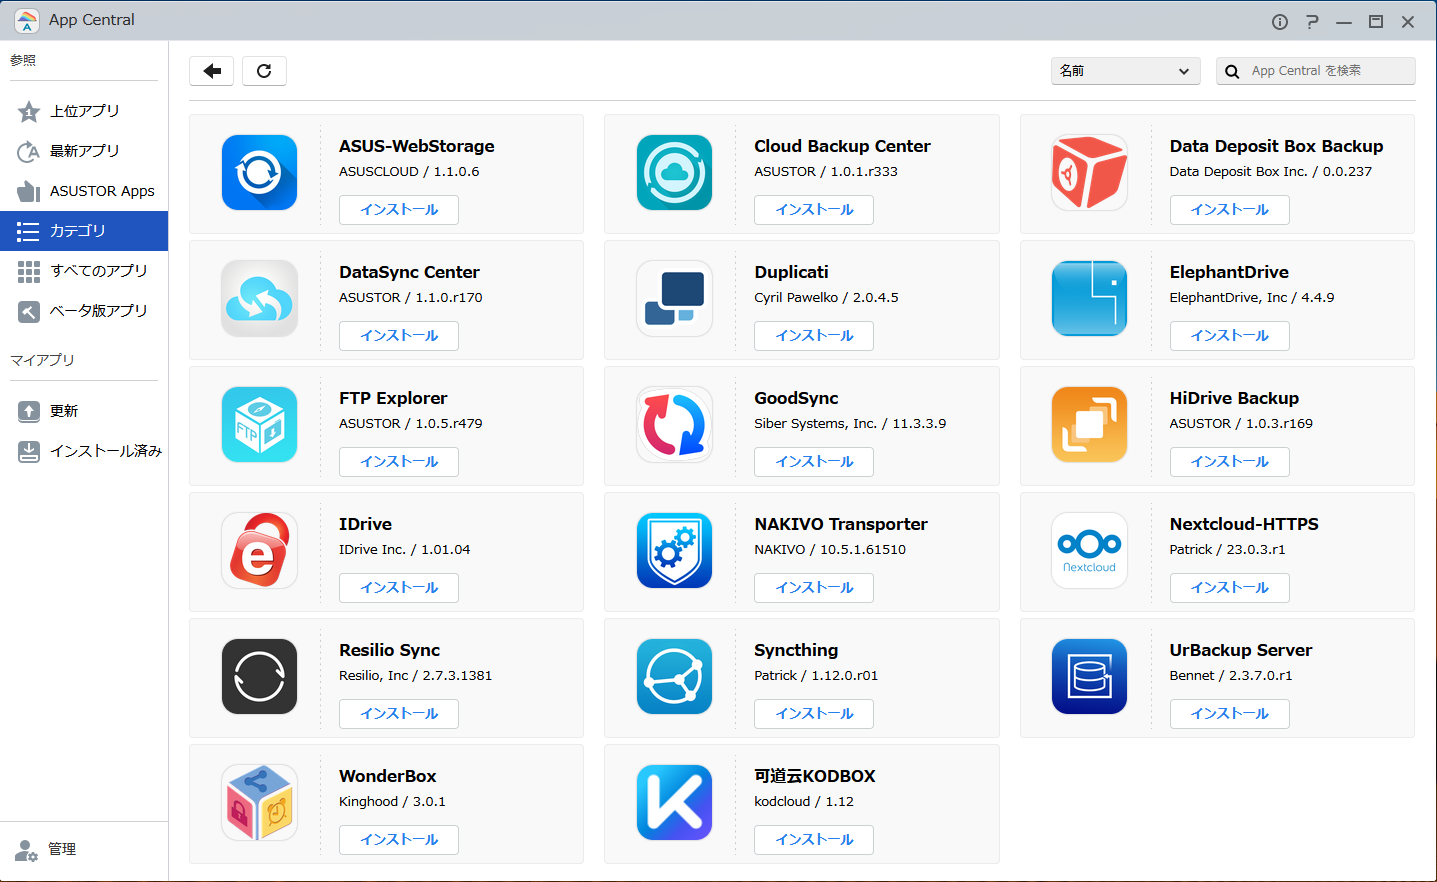
Task: Open the WonderBox app icon
Action: 259,803
